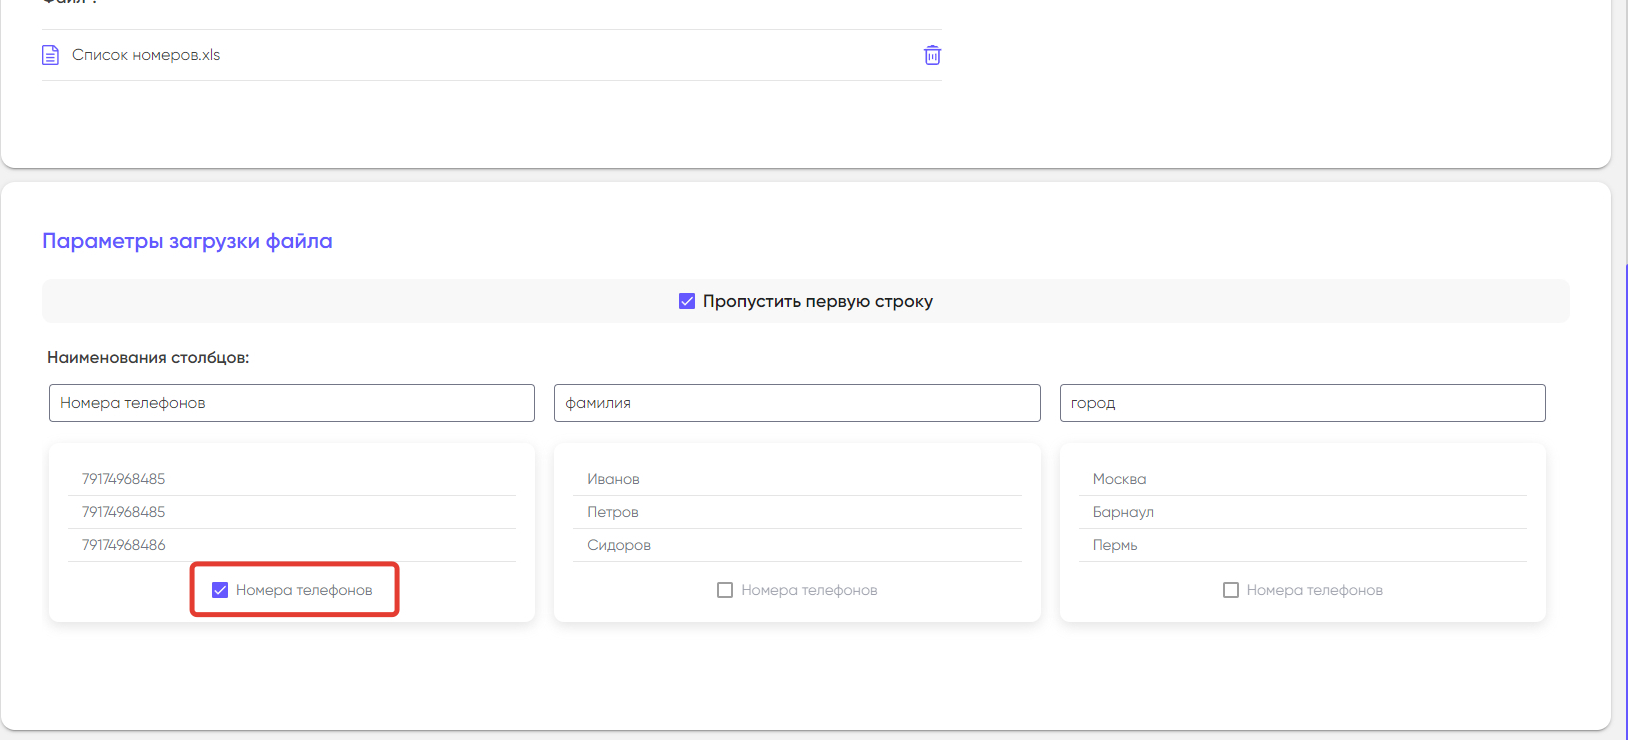Delete the Список номеров.xls file with the trash icon
The height and width of the screenshot is (740, 1628).
(932, 55)
